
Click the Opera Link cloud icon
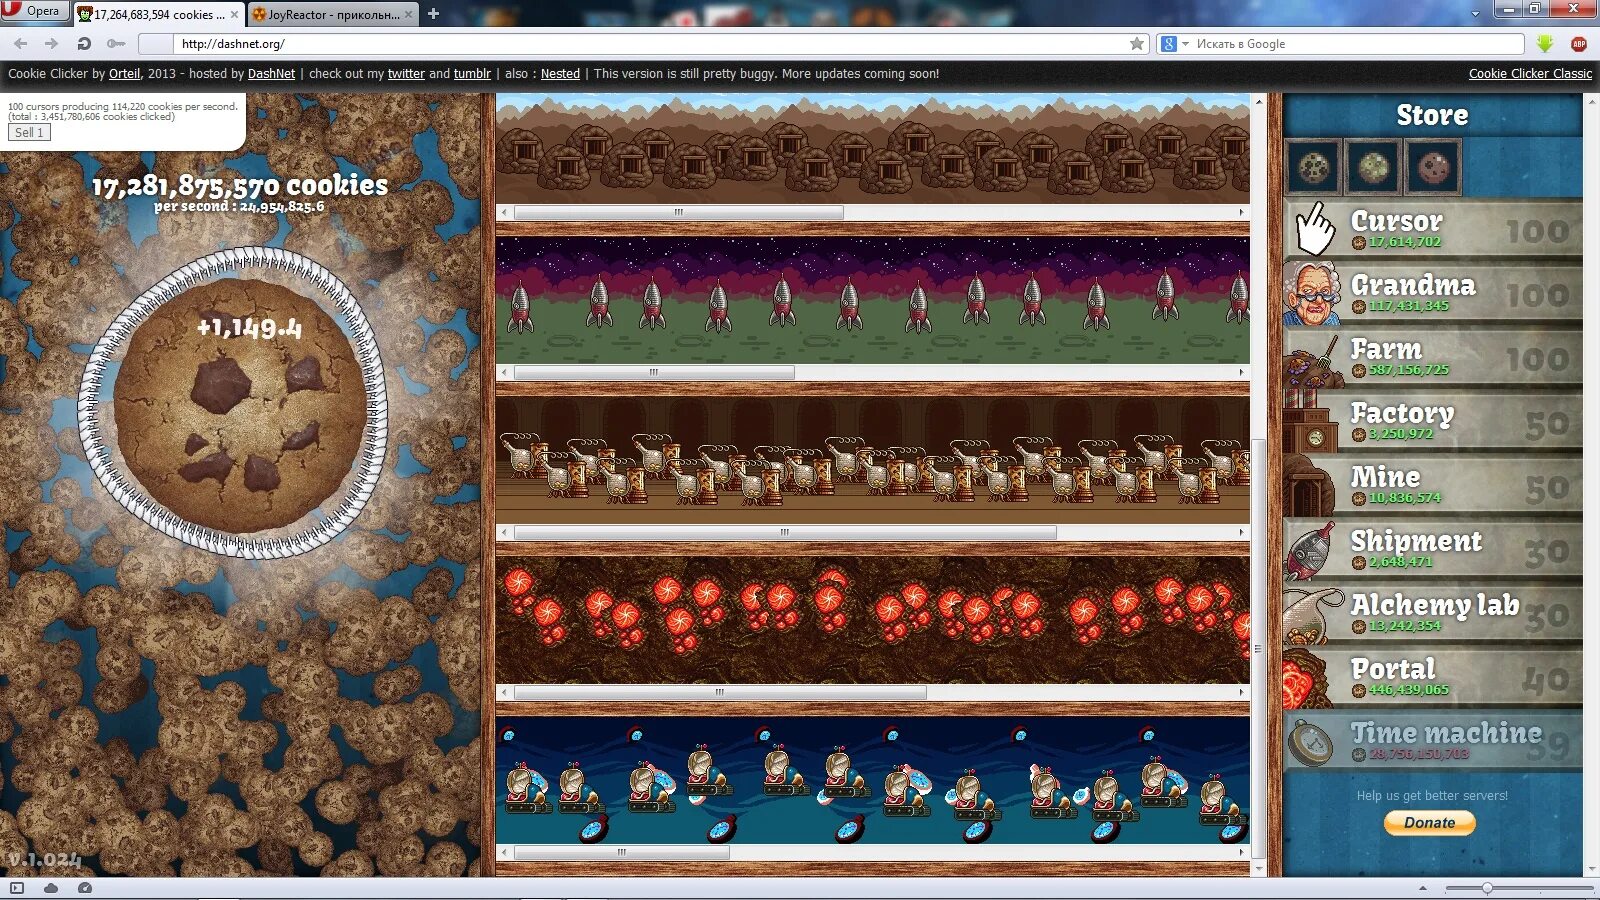pos(51,888)
